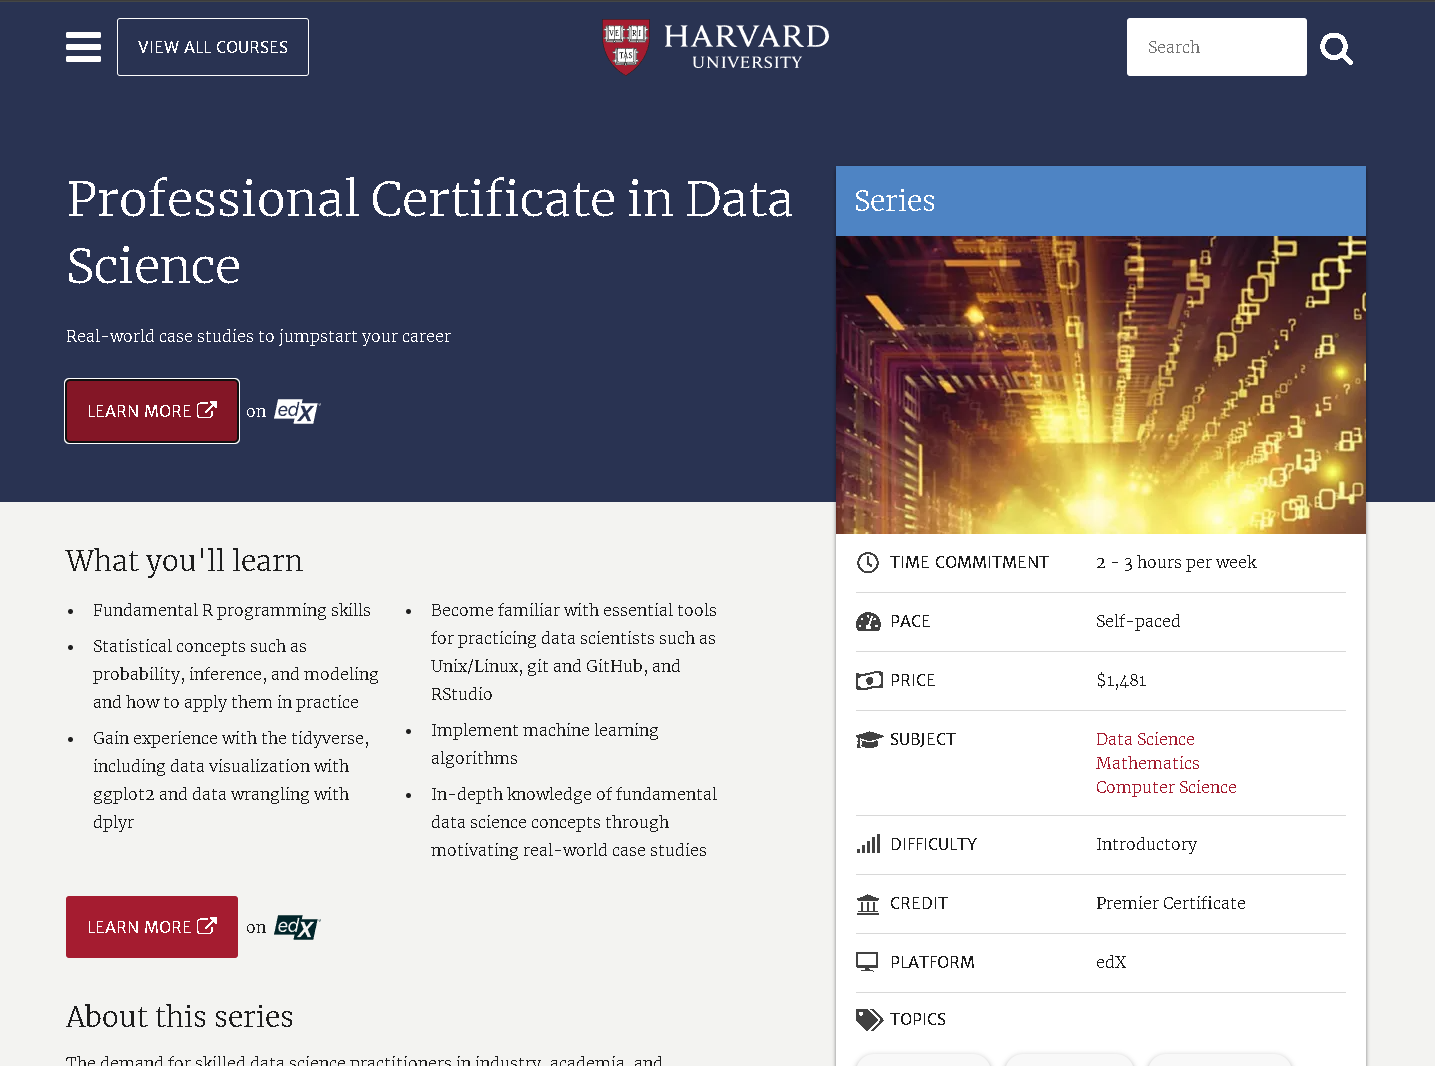Click View All Courses button
1435x1066 pixels.
213,47
